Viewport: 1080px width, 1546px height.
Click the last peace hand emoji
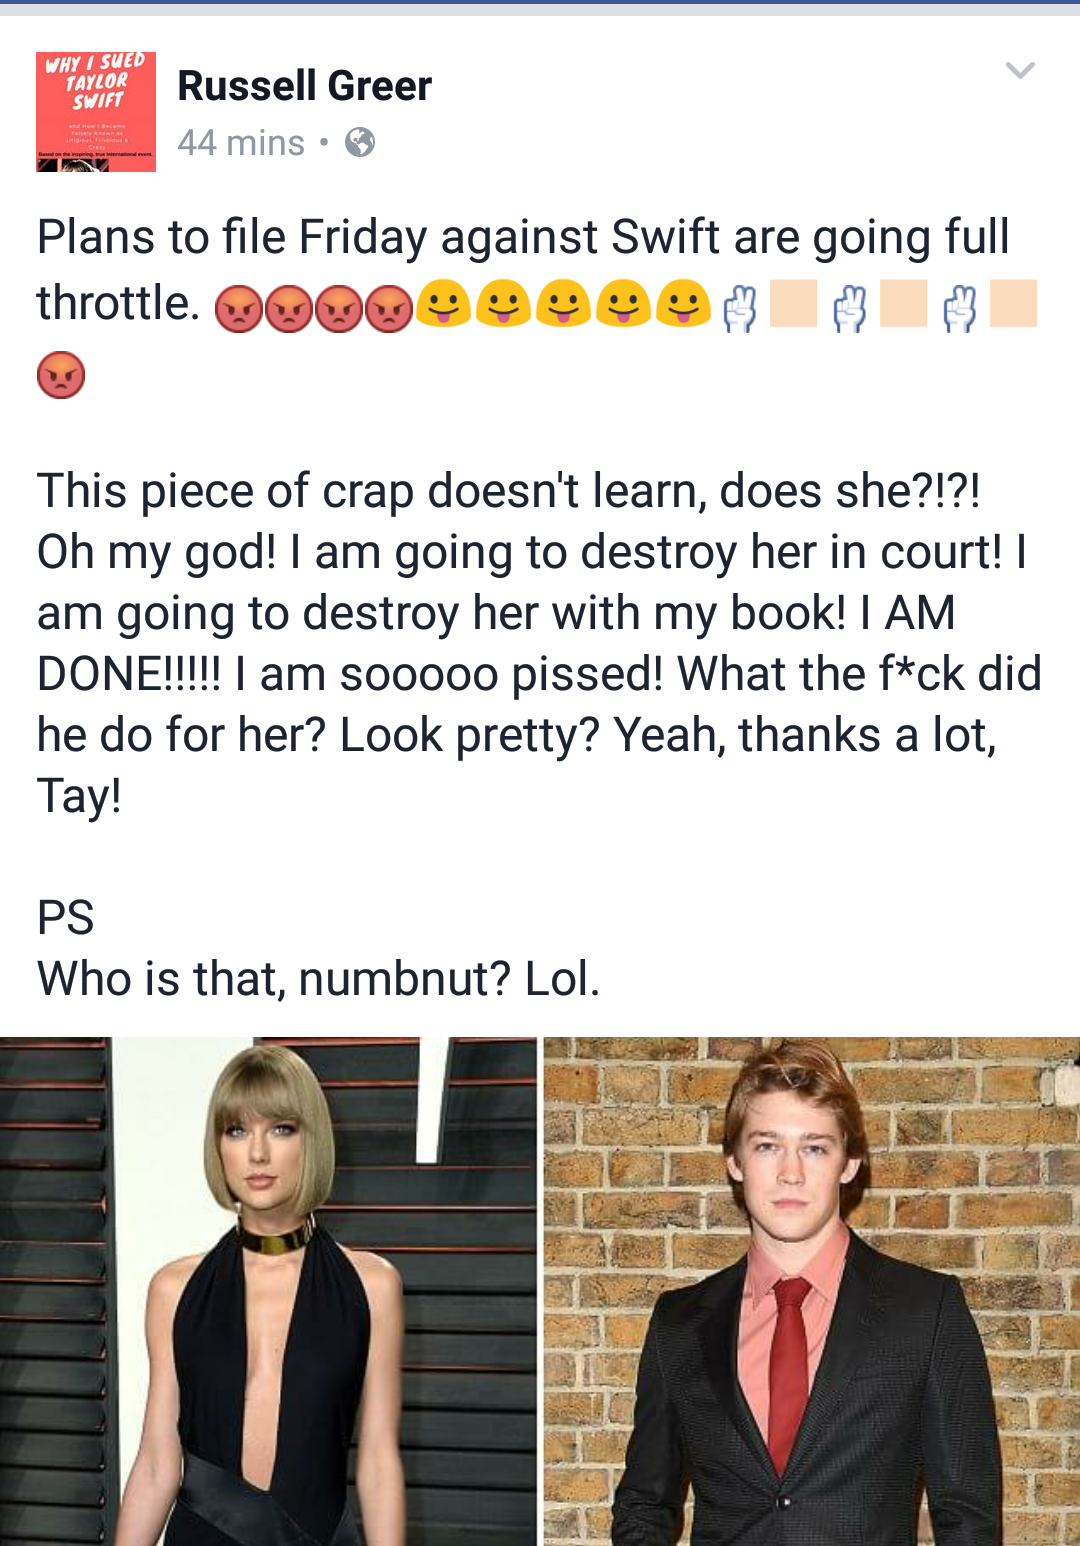(x=960, y=308)
